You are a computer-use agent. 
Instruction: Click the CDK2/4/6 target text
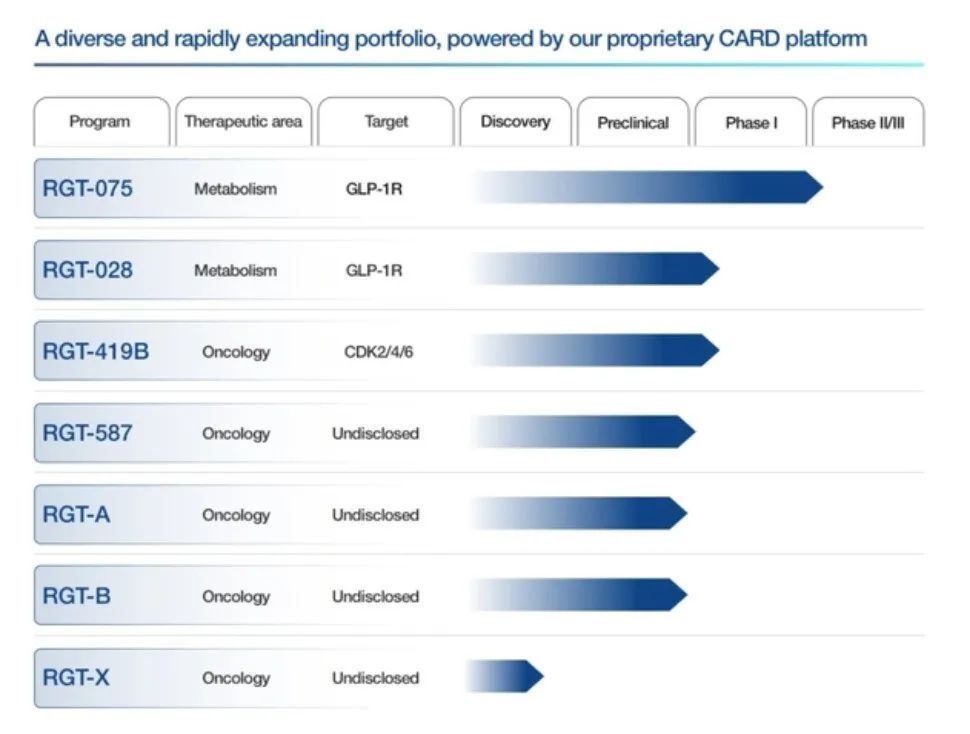pyautogui.click(x=379, y=352)
